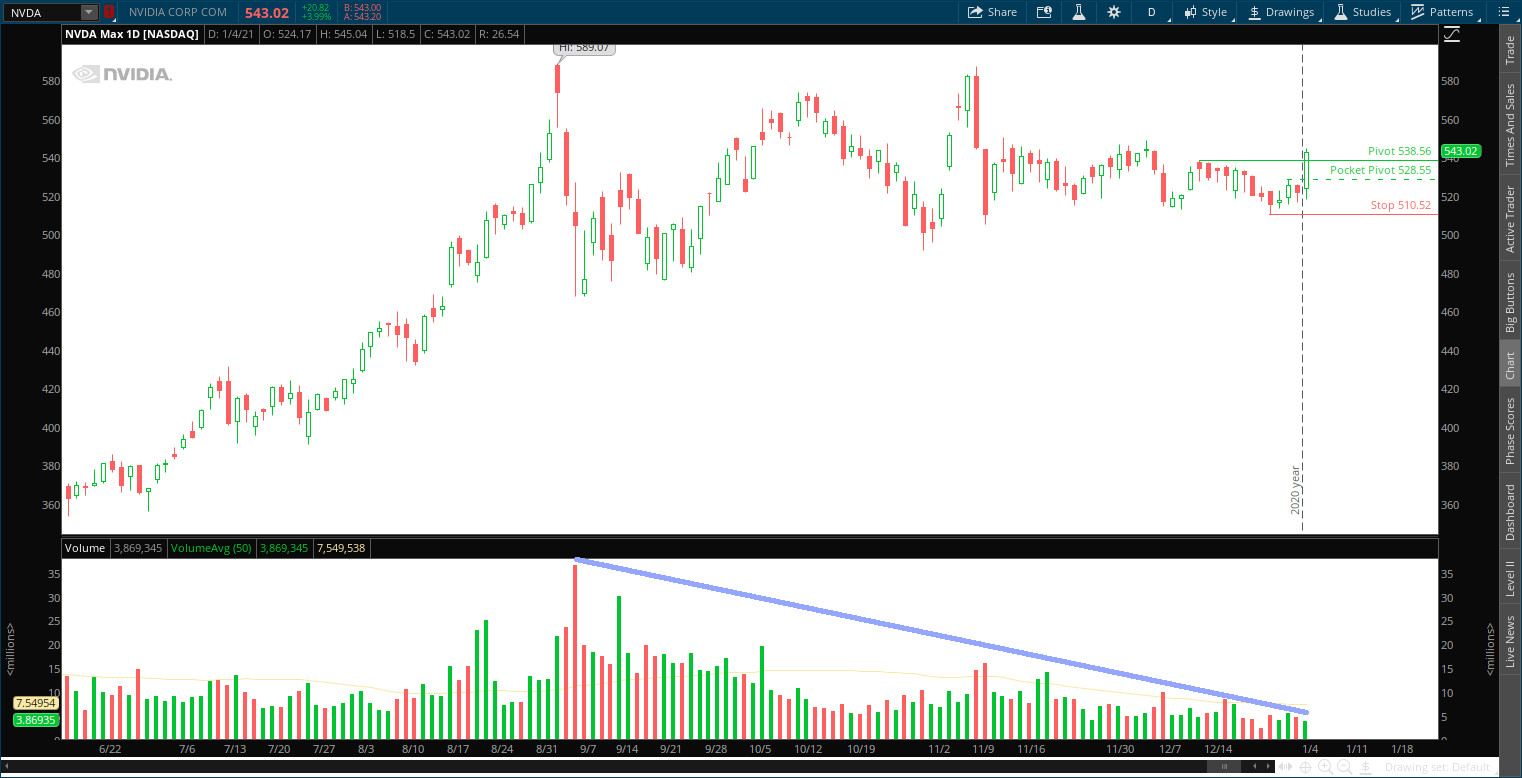This screenshot has height=778, width=1522.
Task: Click the Volume study label
Action: click(x=85, y=548)
